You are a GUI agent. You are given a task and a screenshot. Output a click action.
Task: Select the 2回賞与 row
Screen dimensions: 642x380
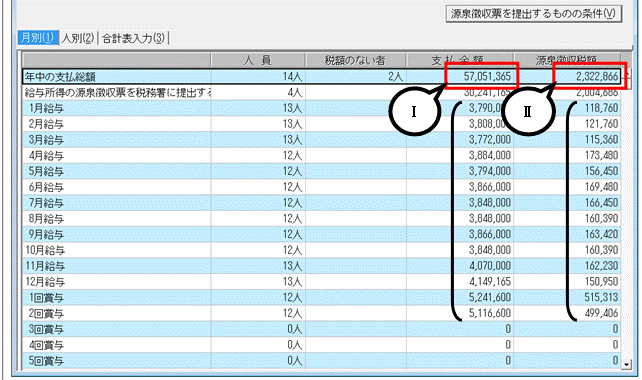[x=321, y=313]
